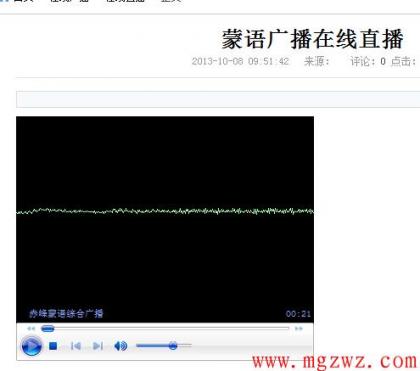The height and width of the screenshot is (371, 420).
Task: Click the seek bar position handle
Action: click(x=47, y=329)
